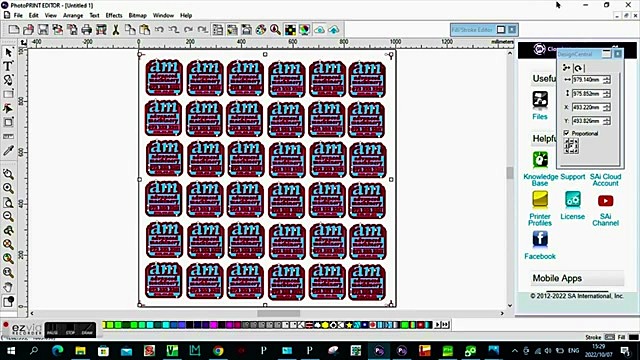Screen dimensions: 640x360
Task: Click the color palette scroll-to-end arrow
Action: (445, 325)
